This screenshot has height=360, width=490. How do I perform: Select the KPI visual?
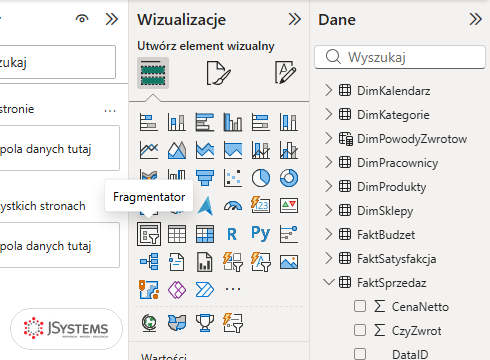point(289,206)
